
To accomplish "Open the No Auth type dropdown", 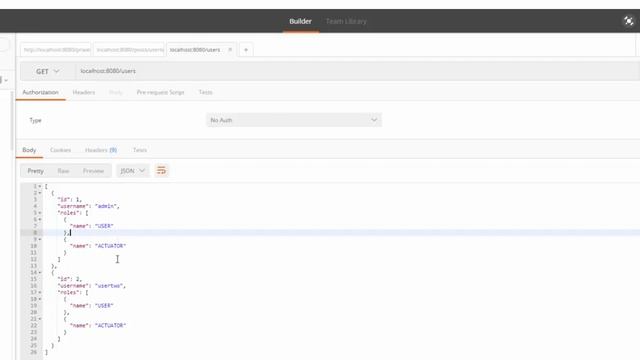I will tap(294, 120).
